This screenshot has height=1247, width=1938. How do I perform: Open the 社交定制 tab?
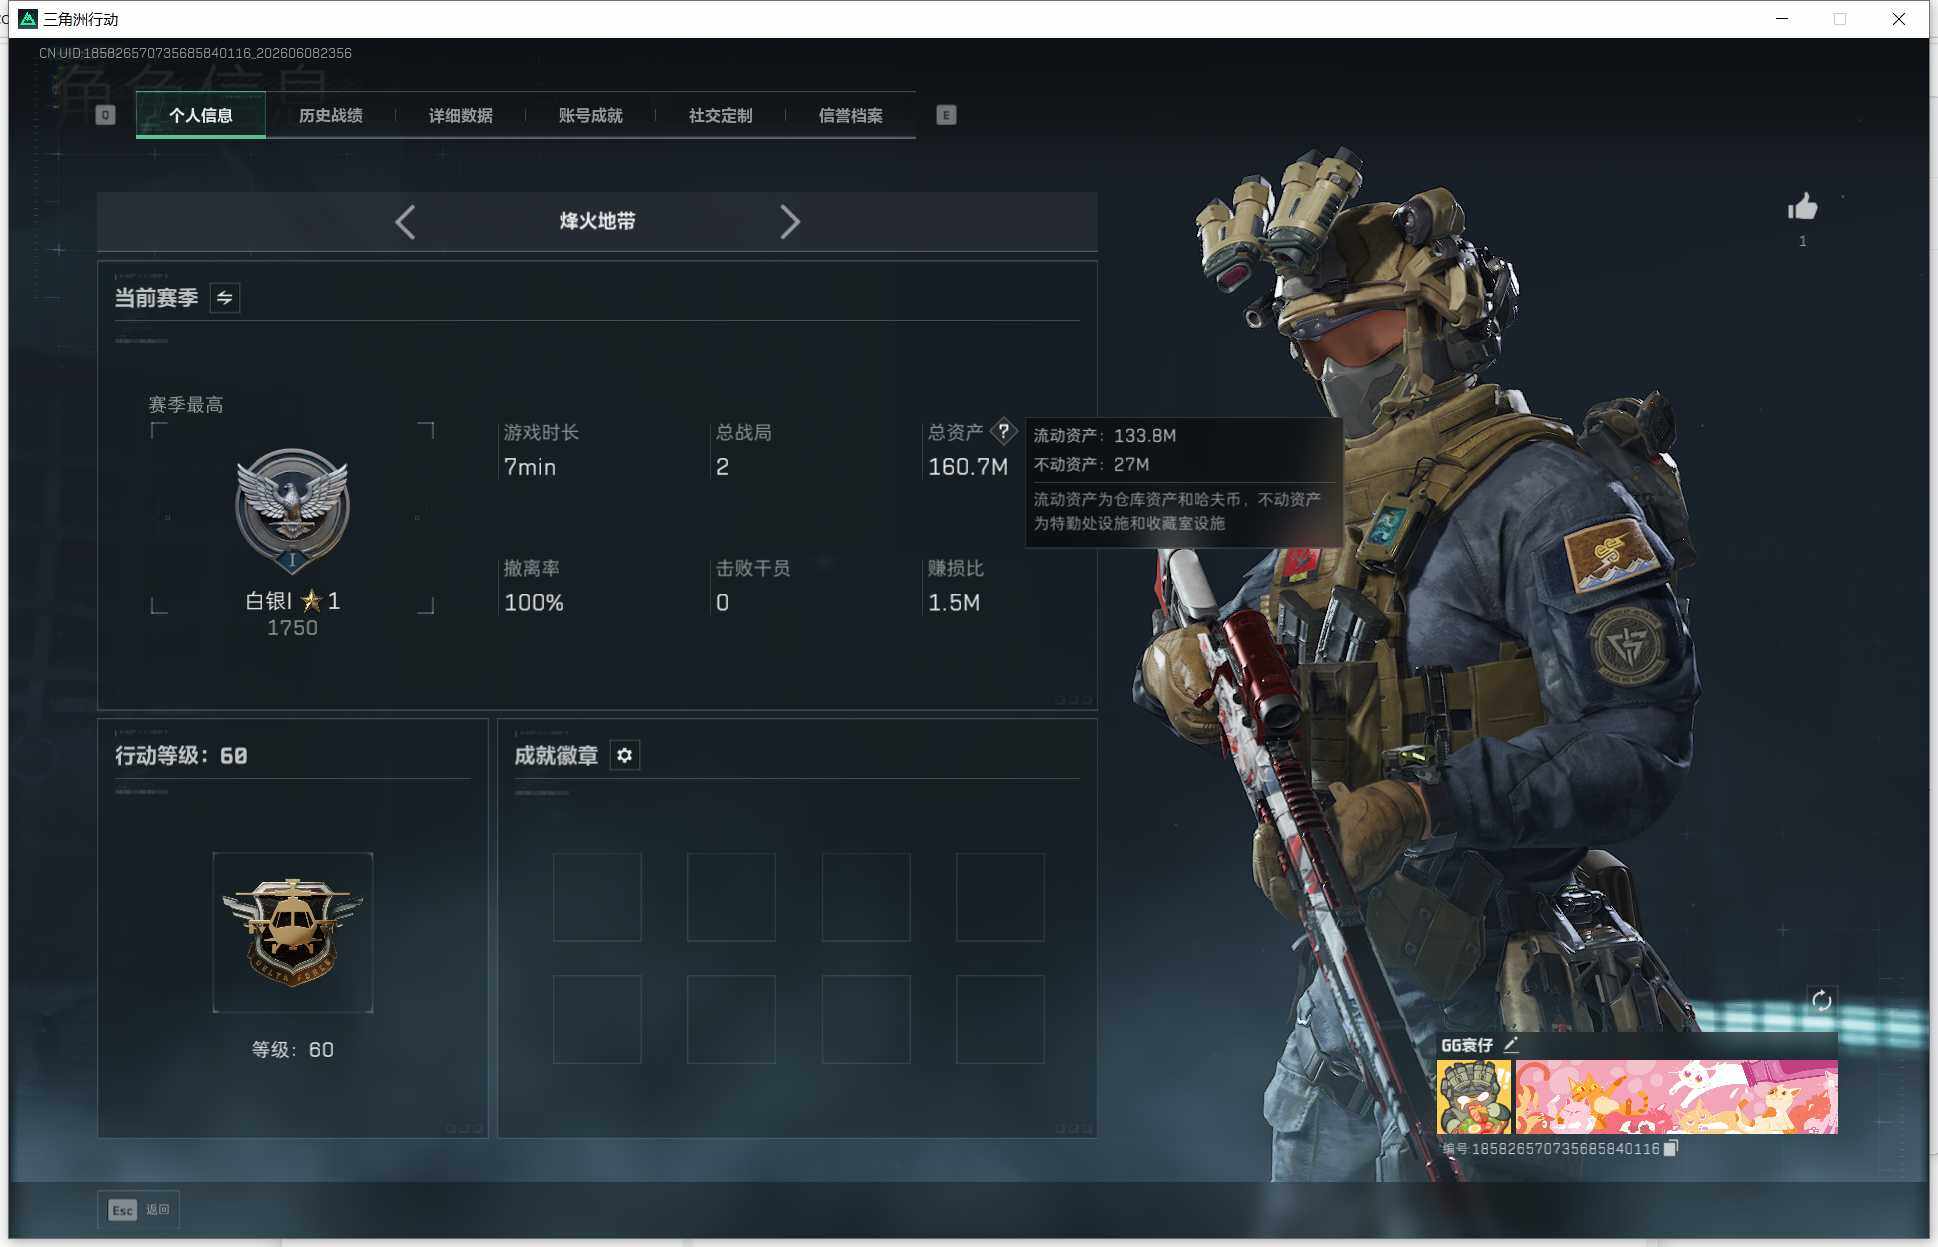tap(721, 115)
